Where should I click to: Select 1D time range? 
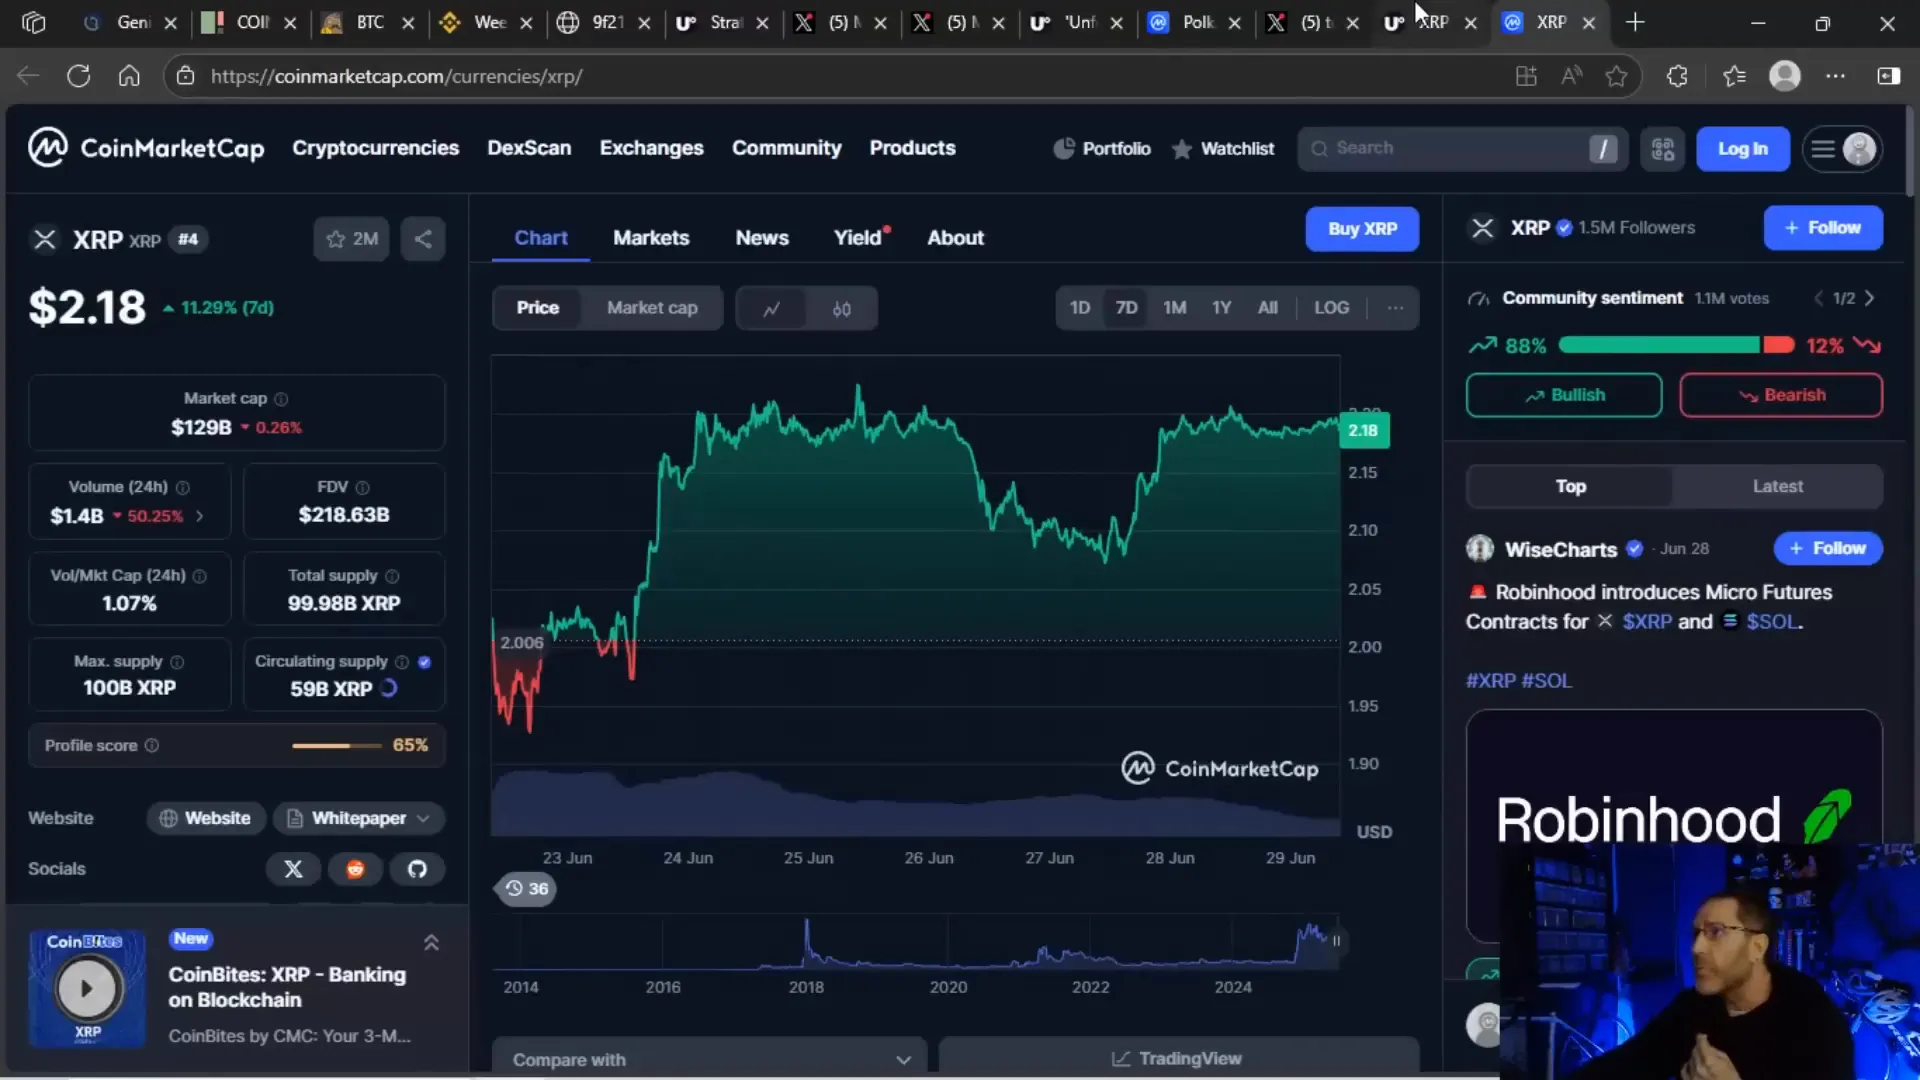[1080, 308]
